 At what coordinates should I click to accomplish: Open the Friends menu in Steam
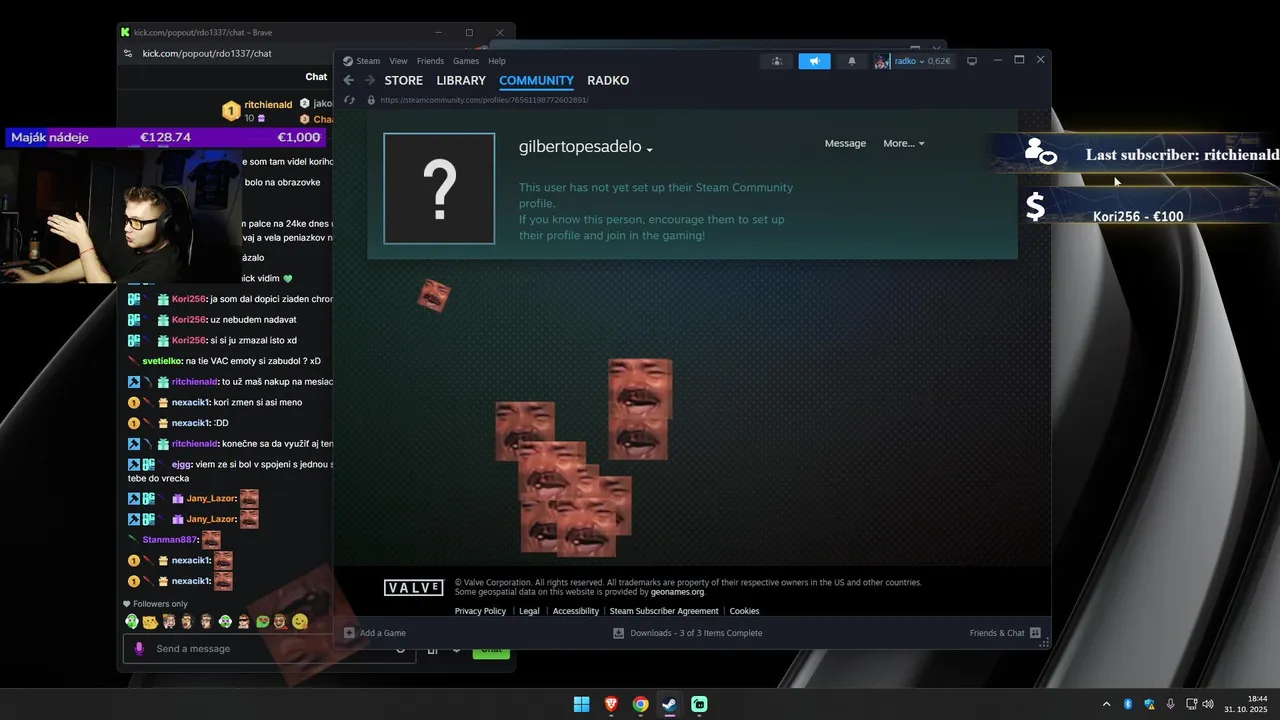430,61
